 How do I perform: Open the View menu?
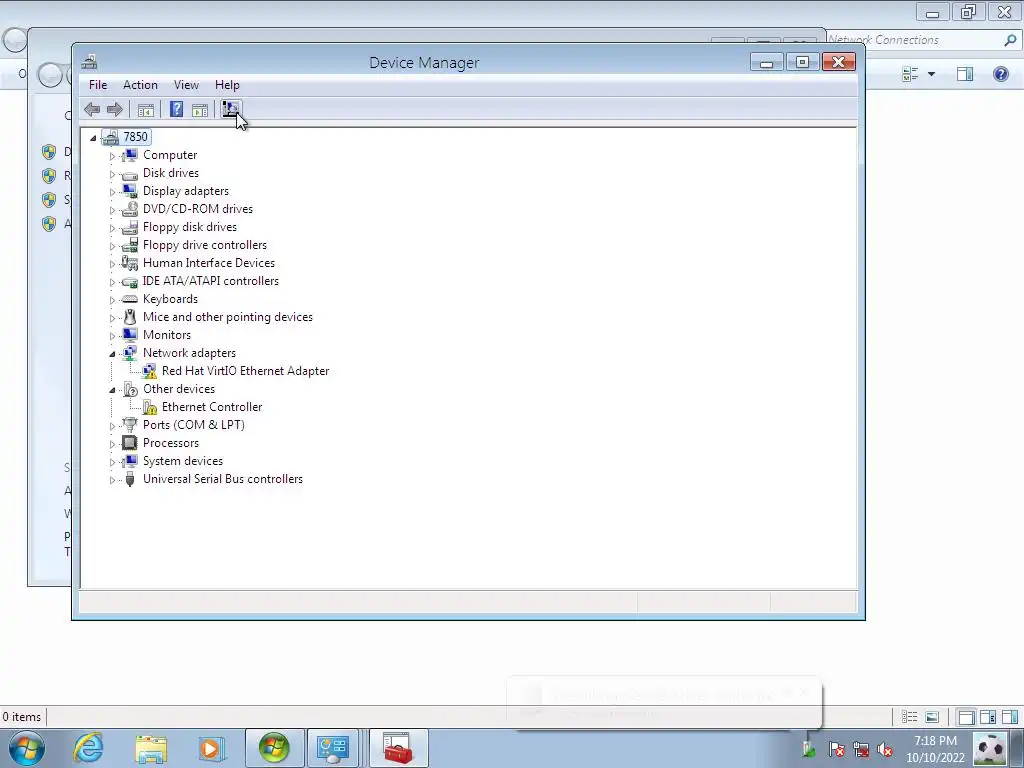point(186,85)
